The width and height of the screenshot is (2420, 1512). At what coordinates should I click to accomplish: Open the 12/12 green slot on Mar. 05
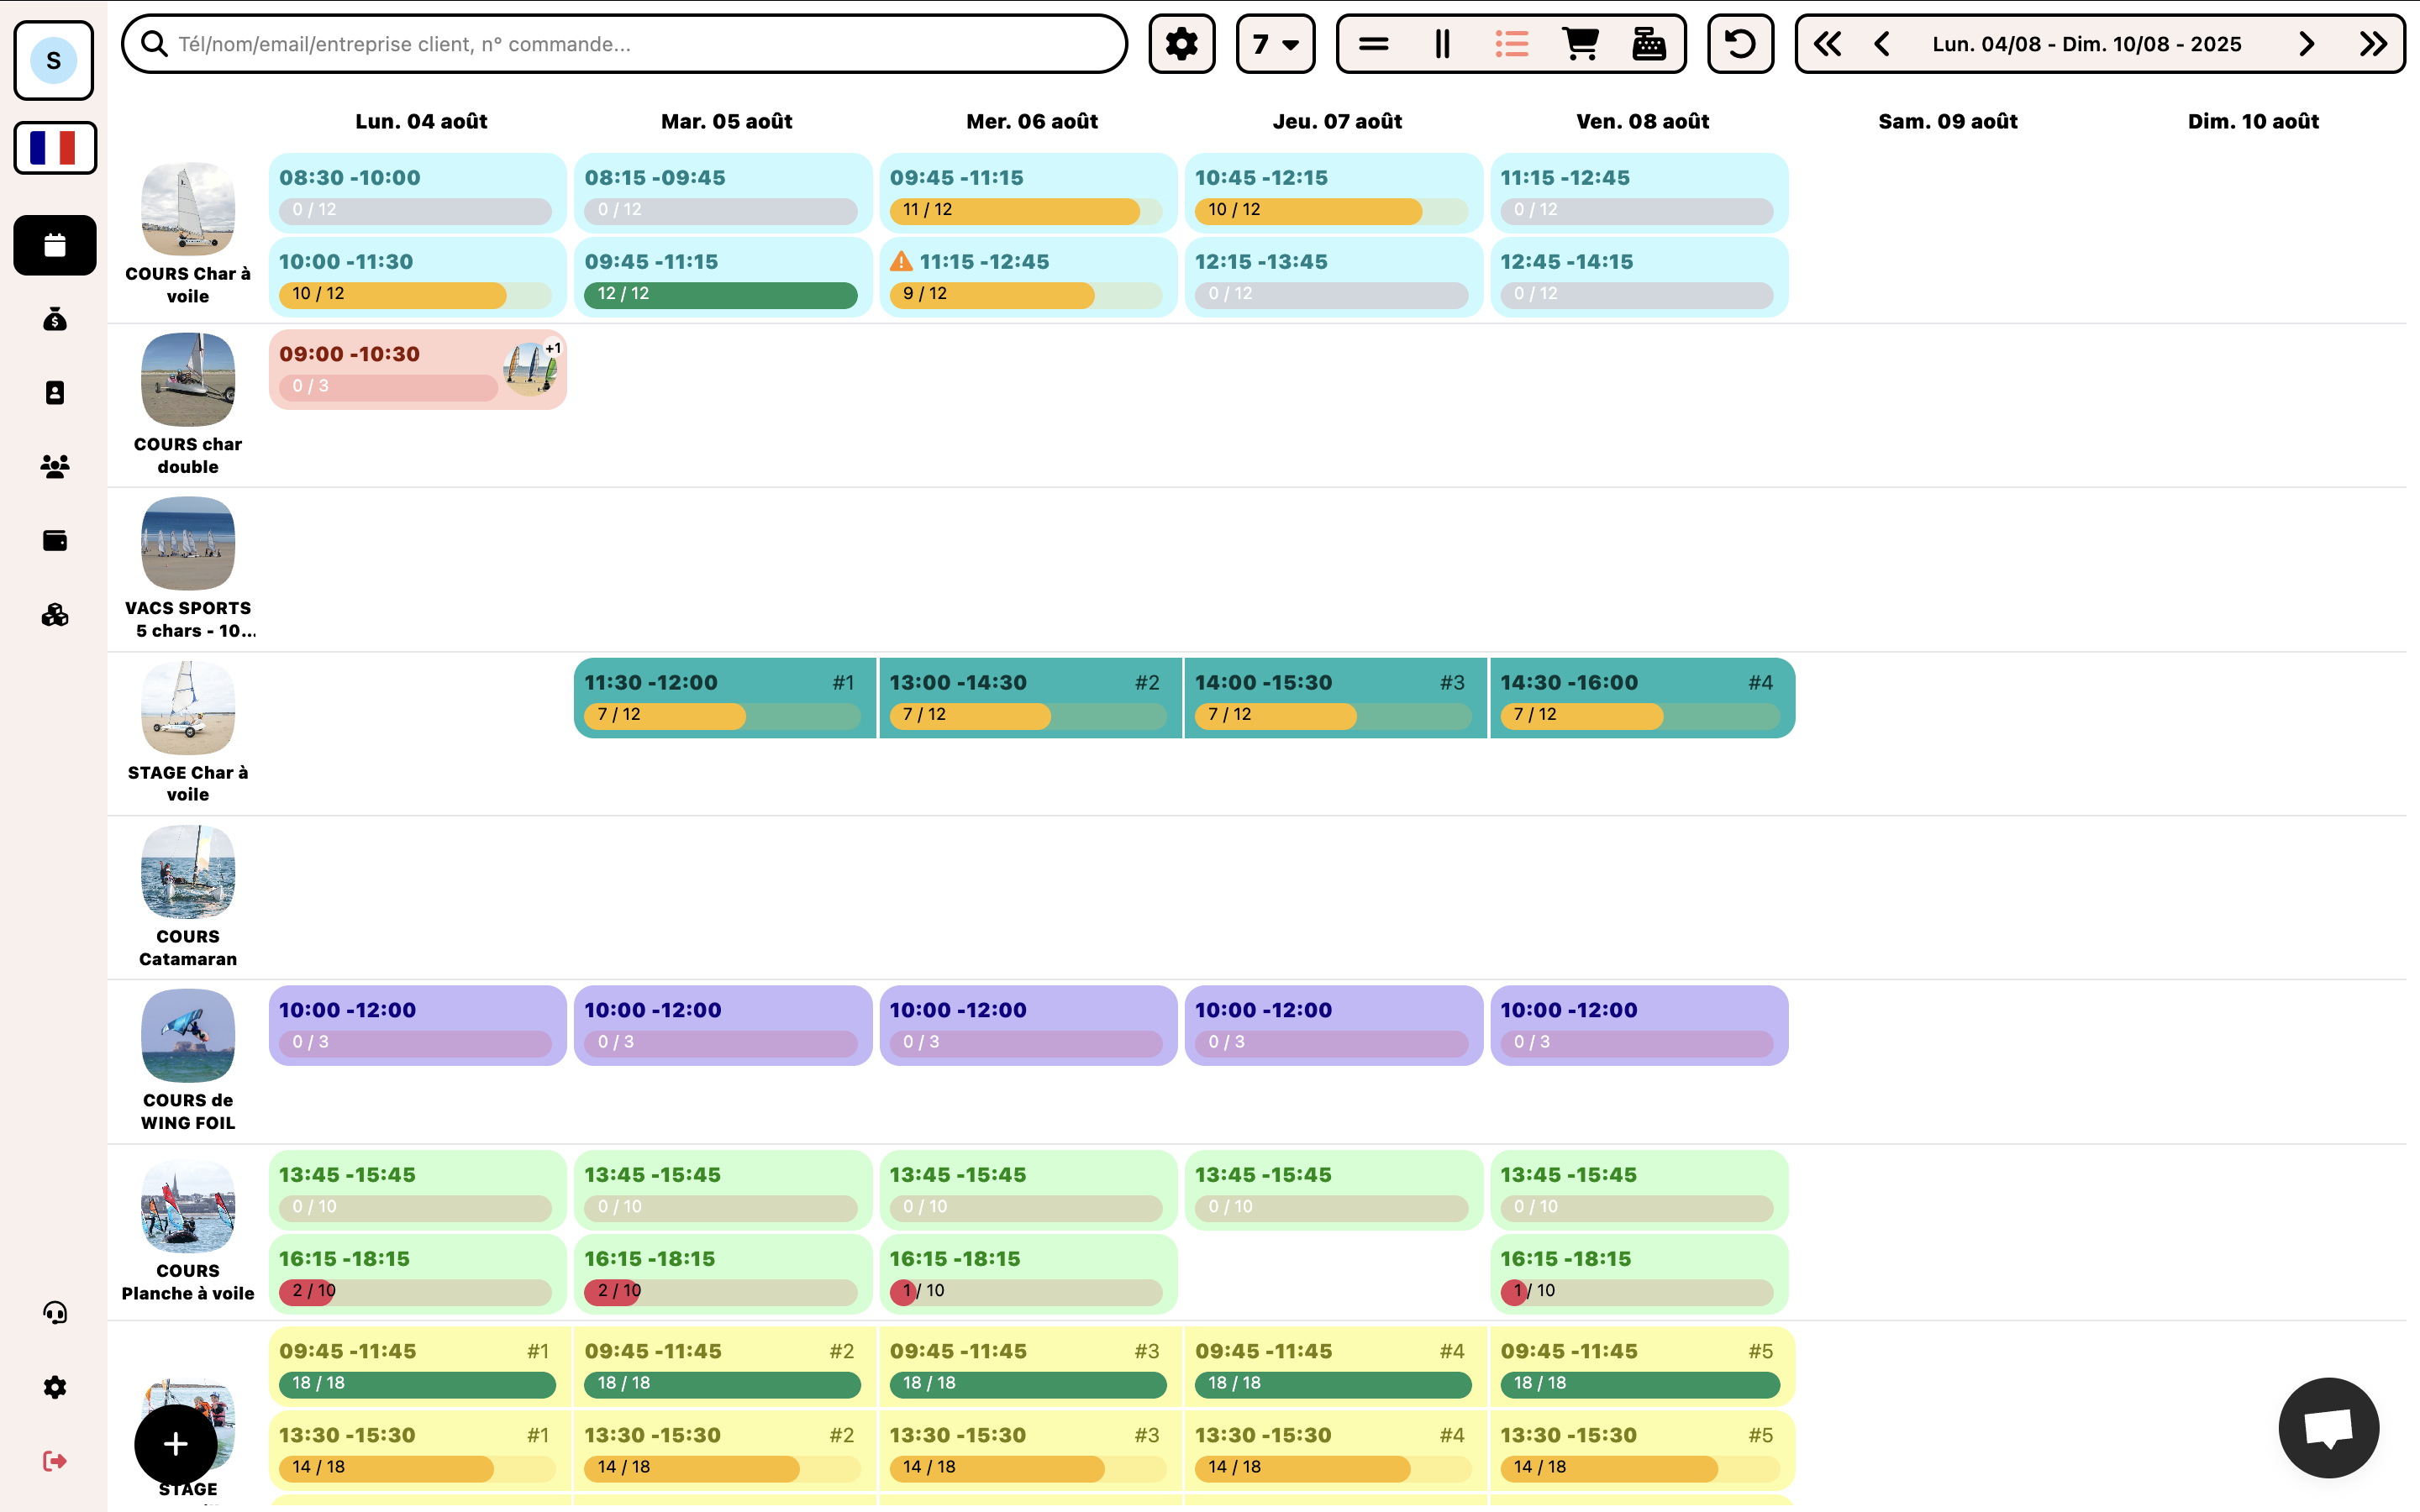pos(722,277)
